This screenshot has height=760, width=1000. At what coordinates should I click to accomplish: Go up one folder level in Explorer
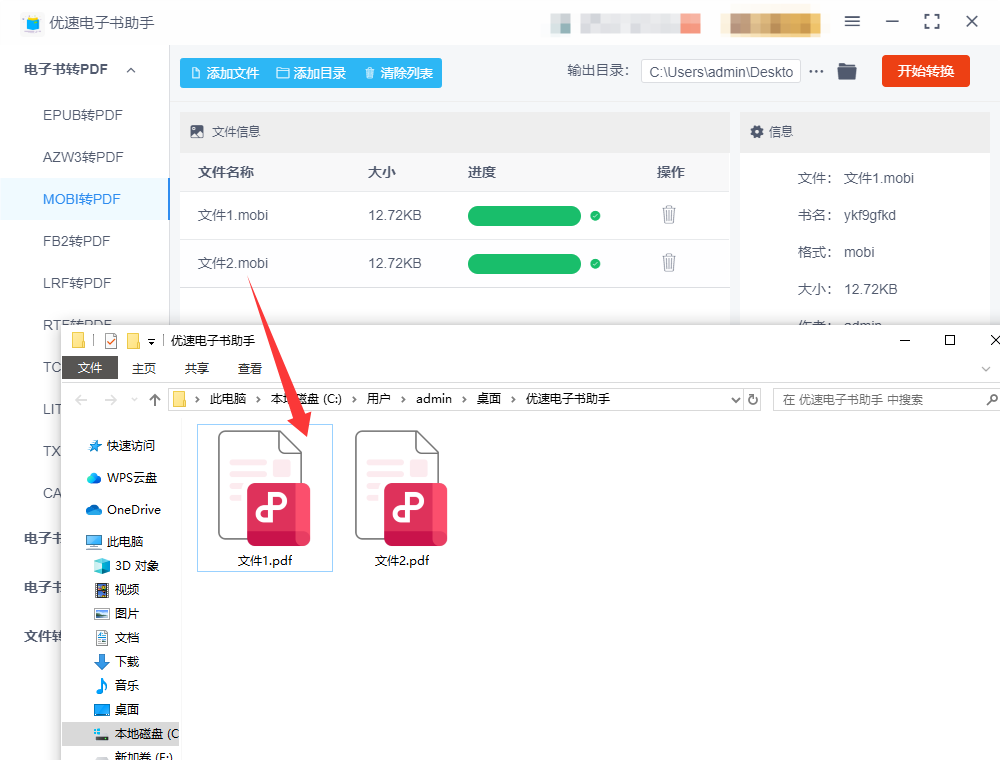click(154, 400)
